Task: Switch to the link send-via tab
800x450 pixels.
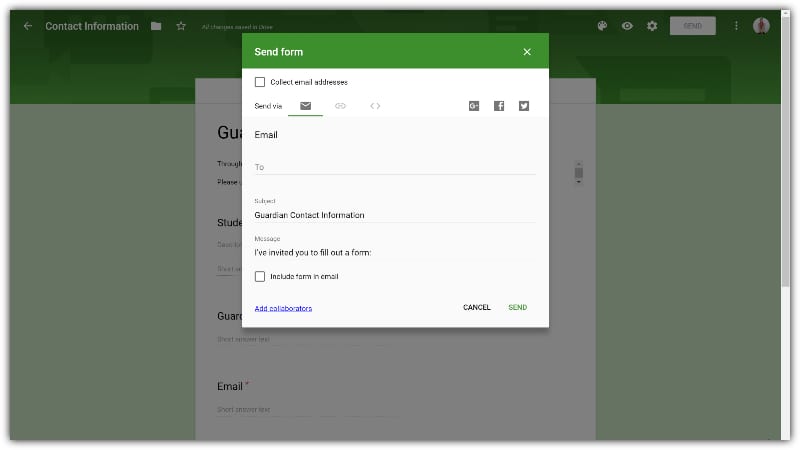Action: pos(340,105)
